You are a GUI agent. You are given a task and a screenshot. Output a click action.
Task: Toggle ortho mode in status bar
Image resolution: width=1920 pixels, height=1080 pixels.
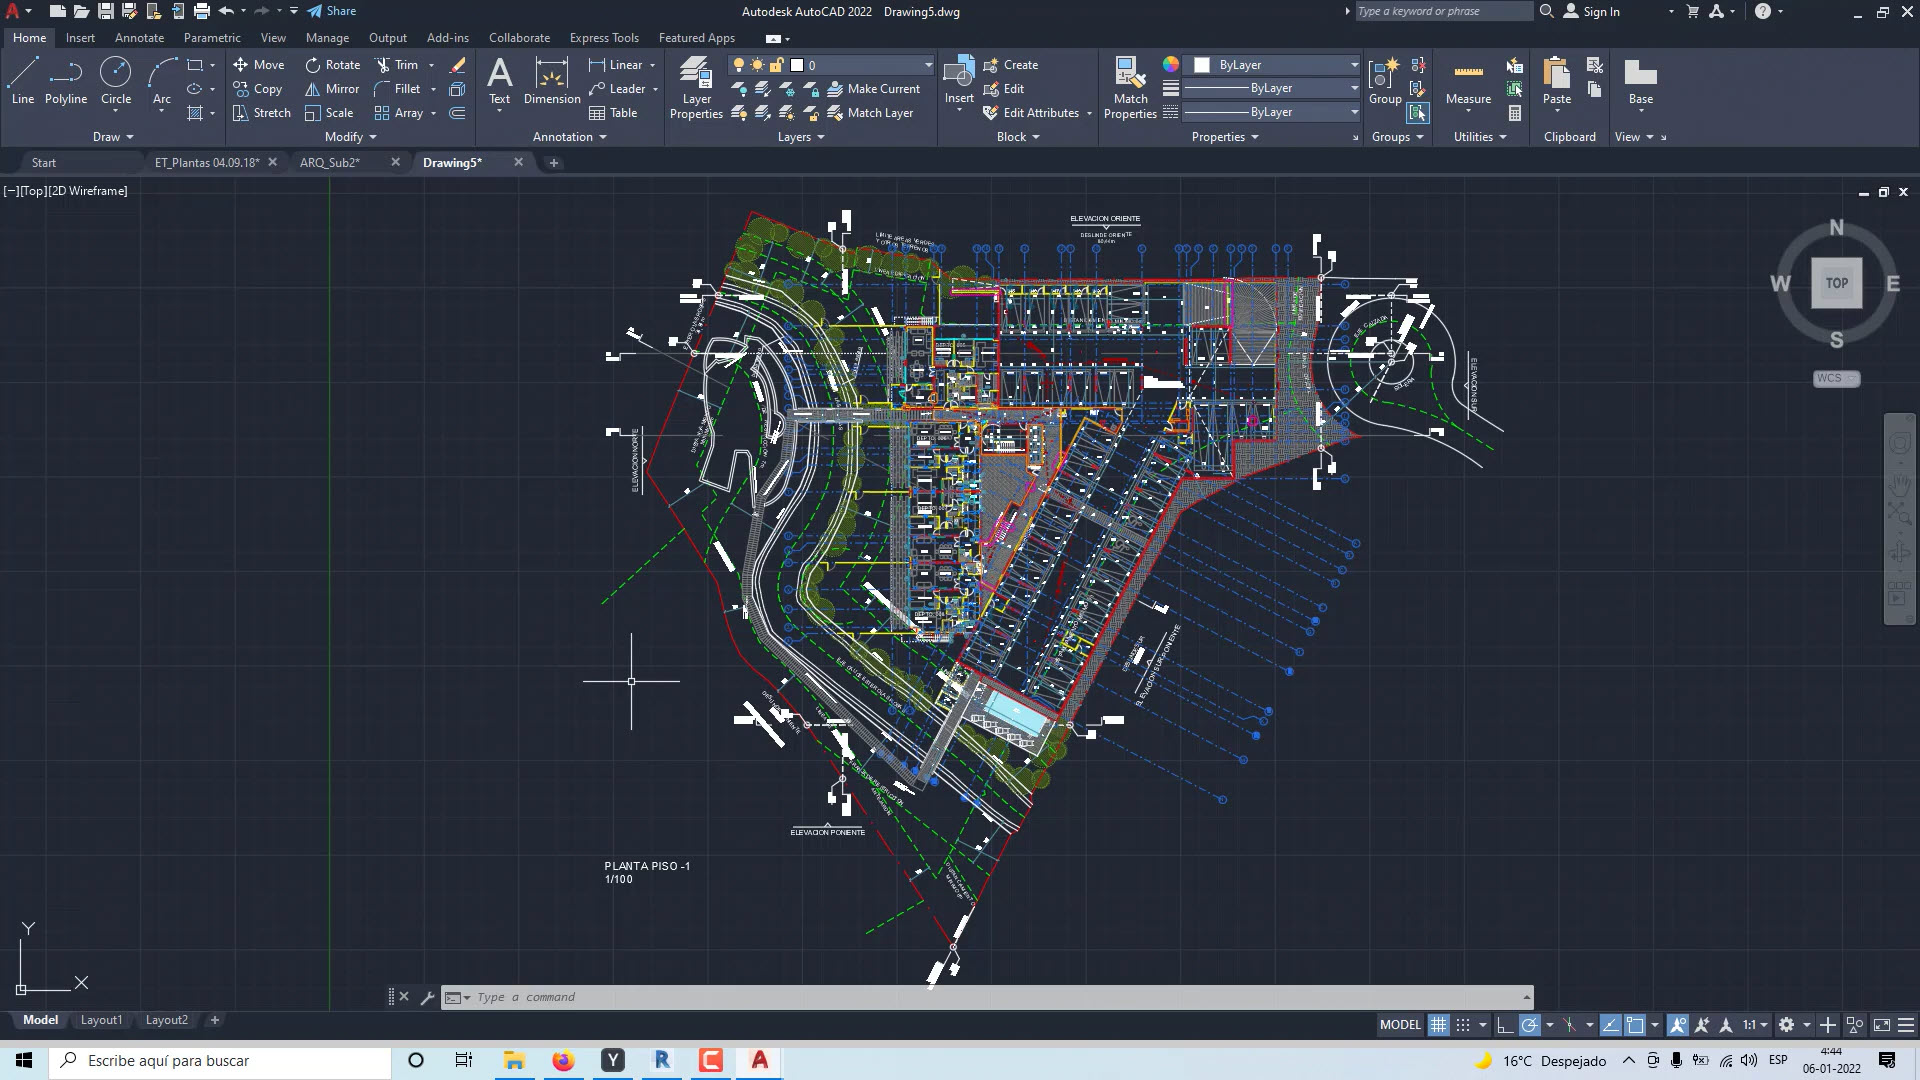1505,1025
